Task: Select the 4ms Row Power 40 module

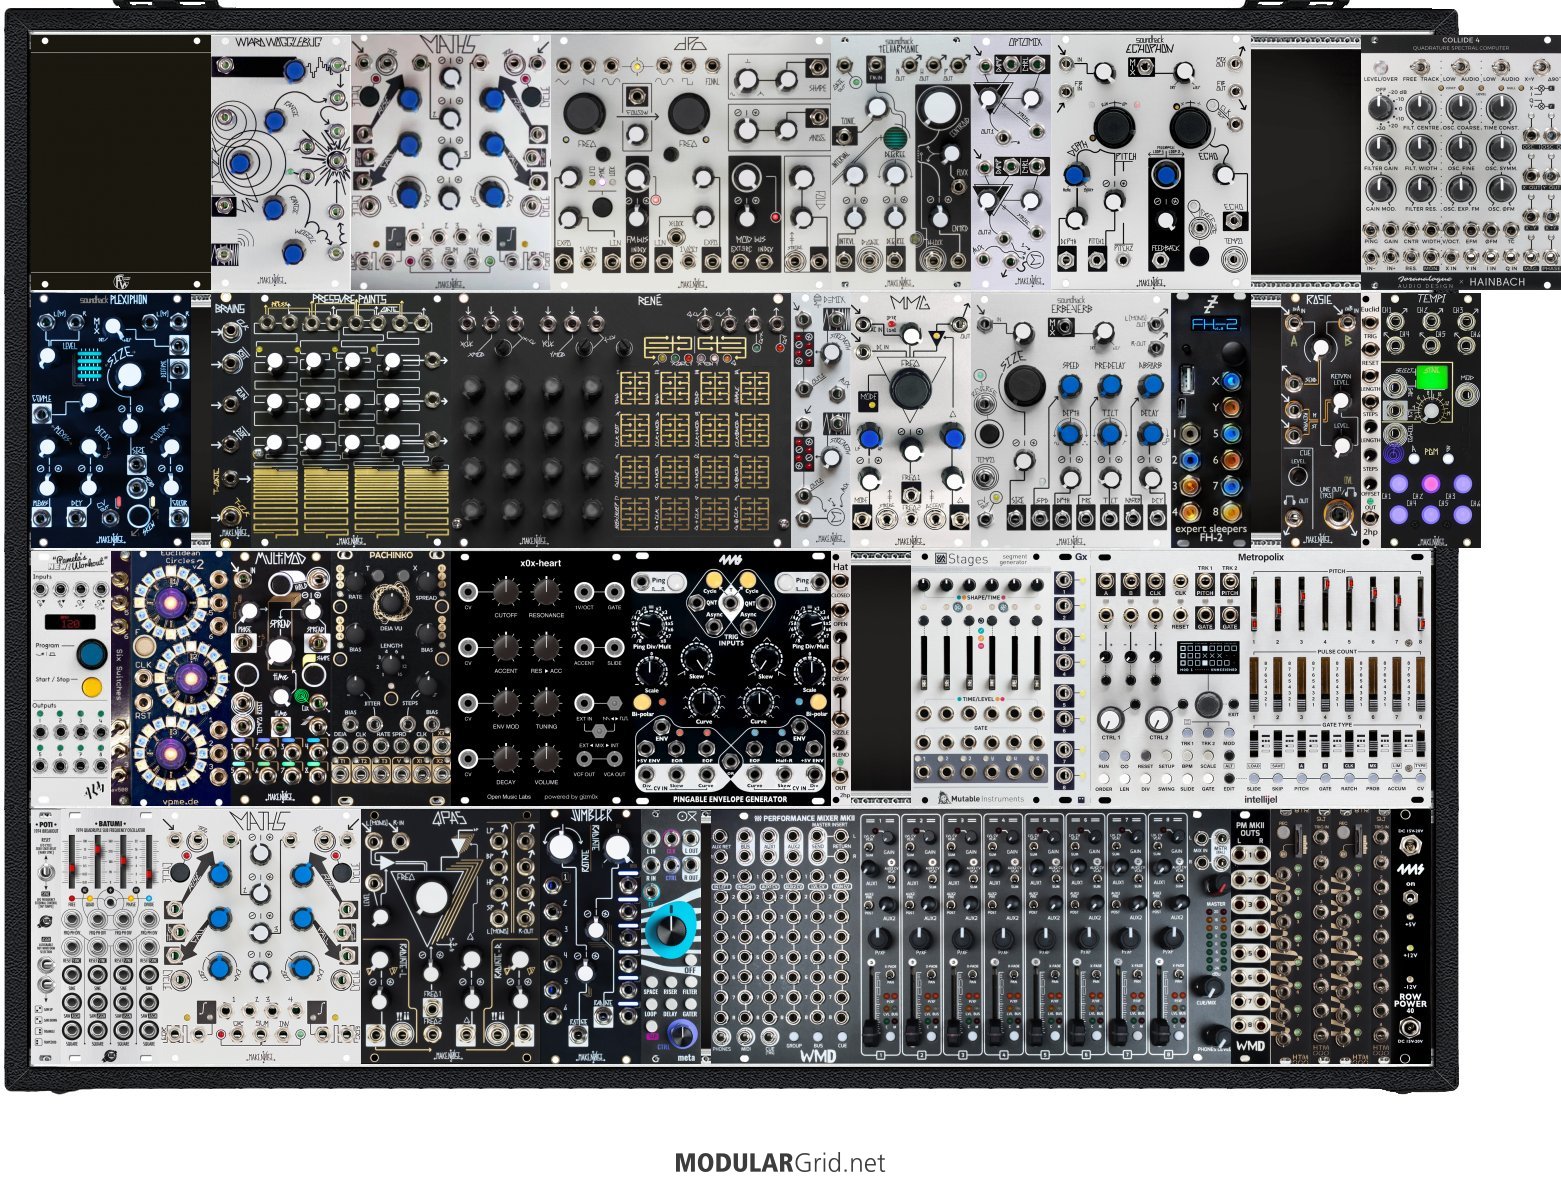Action: [1411, 935]
